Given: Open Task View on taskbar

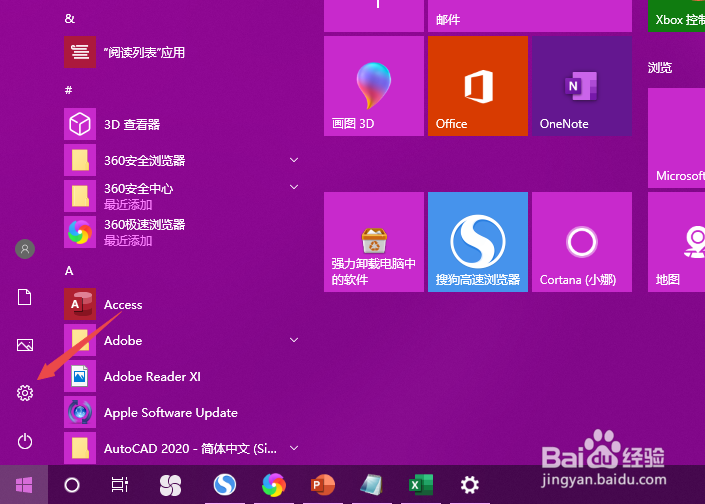Looking at the screenshot, I should pyautogui.click(x=120, y=485).
